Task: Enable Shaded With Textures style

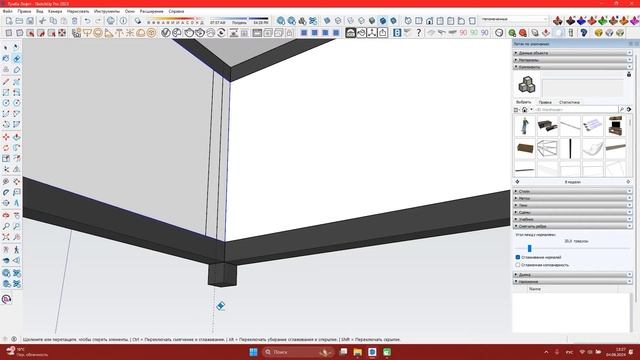Action: (x=383, y=21)
